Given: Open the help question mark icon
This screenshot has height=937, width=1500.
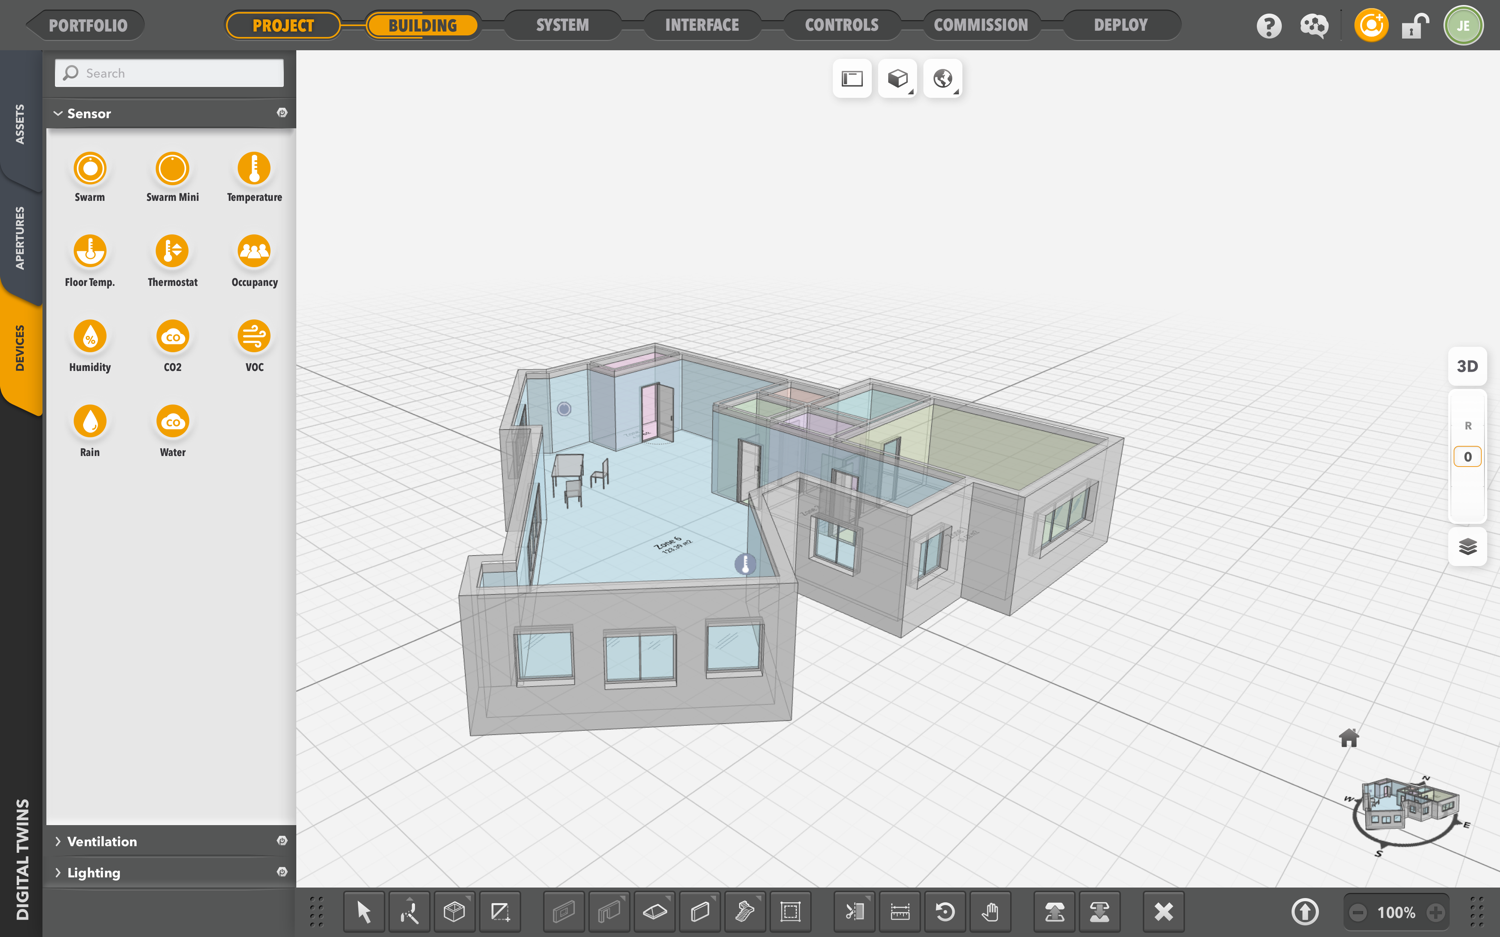Looking at the screenshot, I should [1268, 26].
